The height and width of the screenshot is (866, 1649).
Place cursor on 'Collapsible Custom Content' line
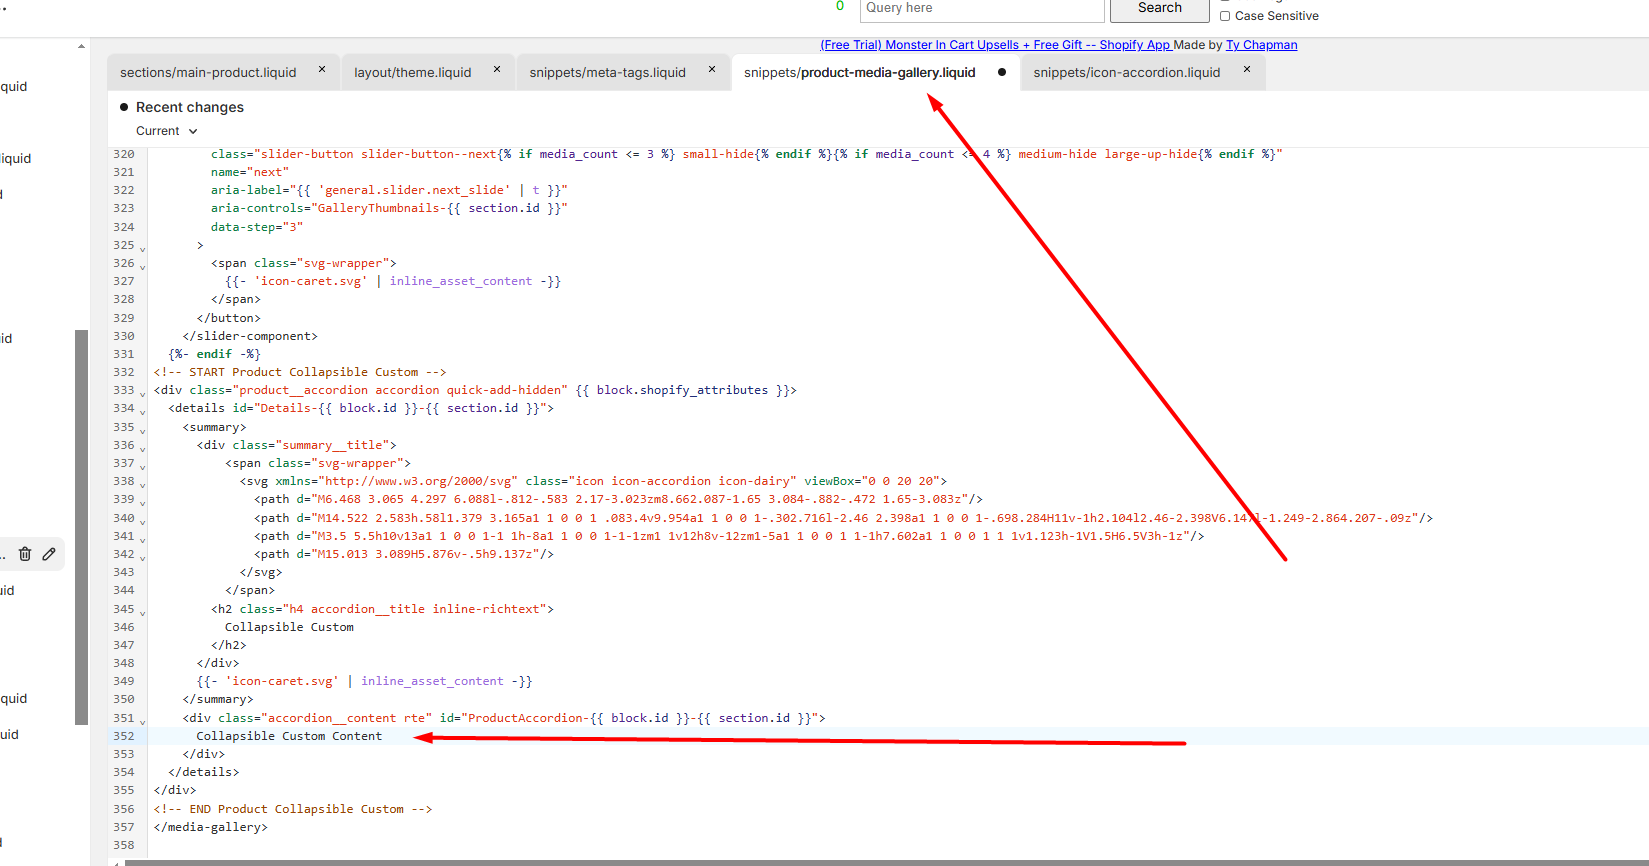tap(289, 736)
